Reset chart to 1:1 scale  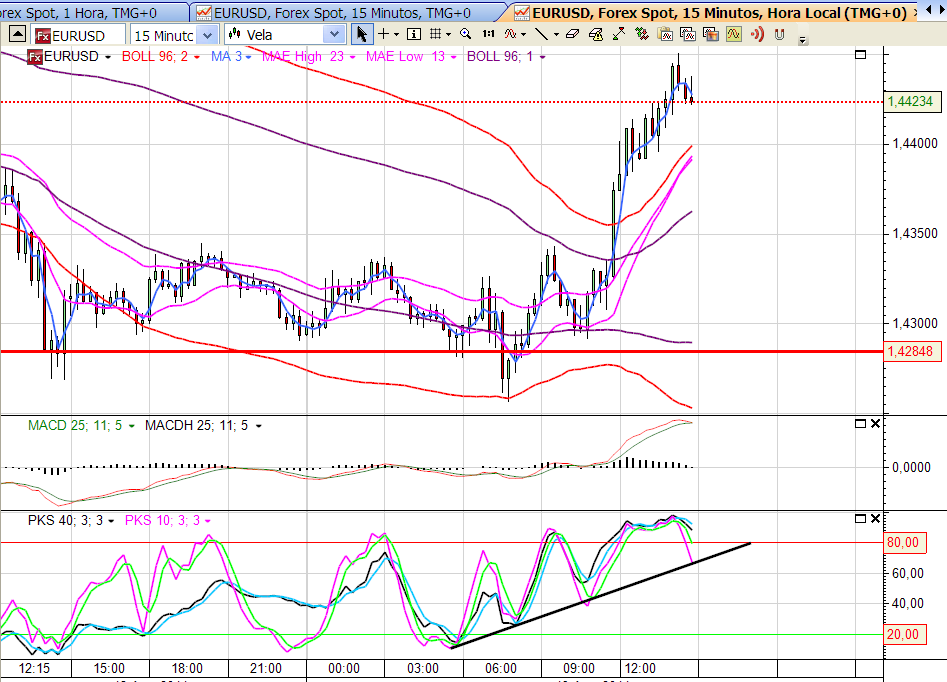click(x=489, y=34)
